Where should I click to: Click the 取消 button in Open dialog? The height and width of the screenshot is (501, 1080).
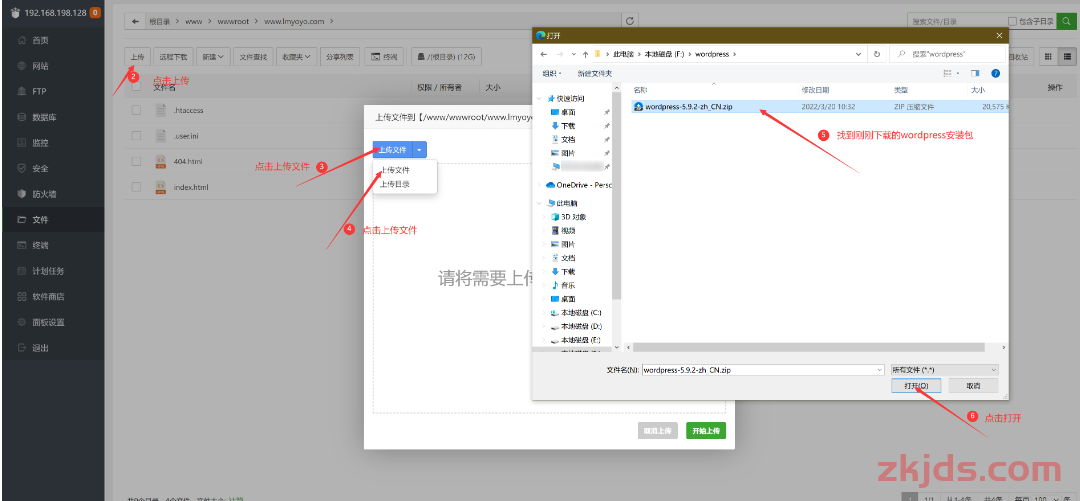click(x=973, y=386)
